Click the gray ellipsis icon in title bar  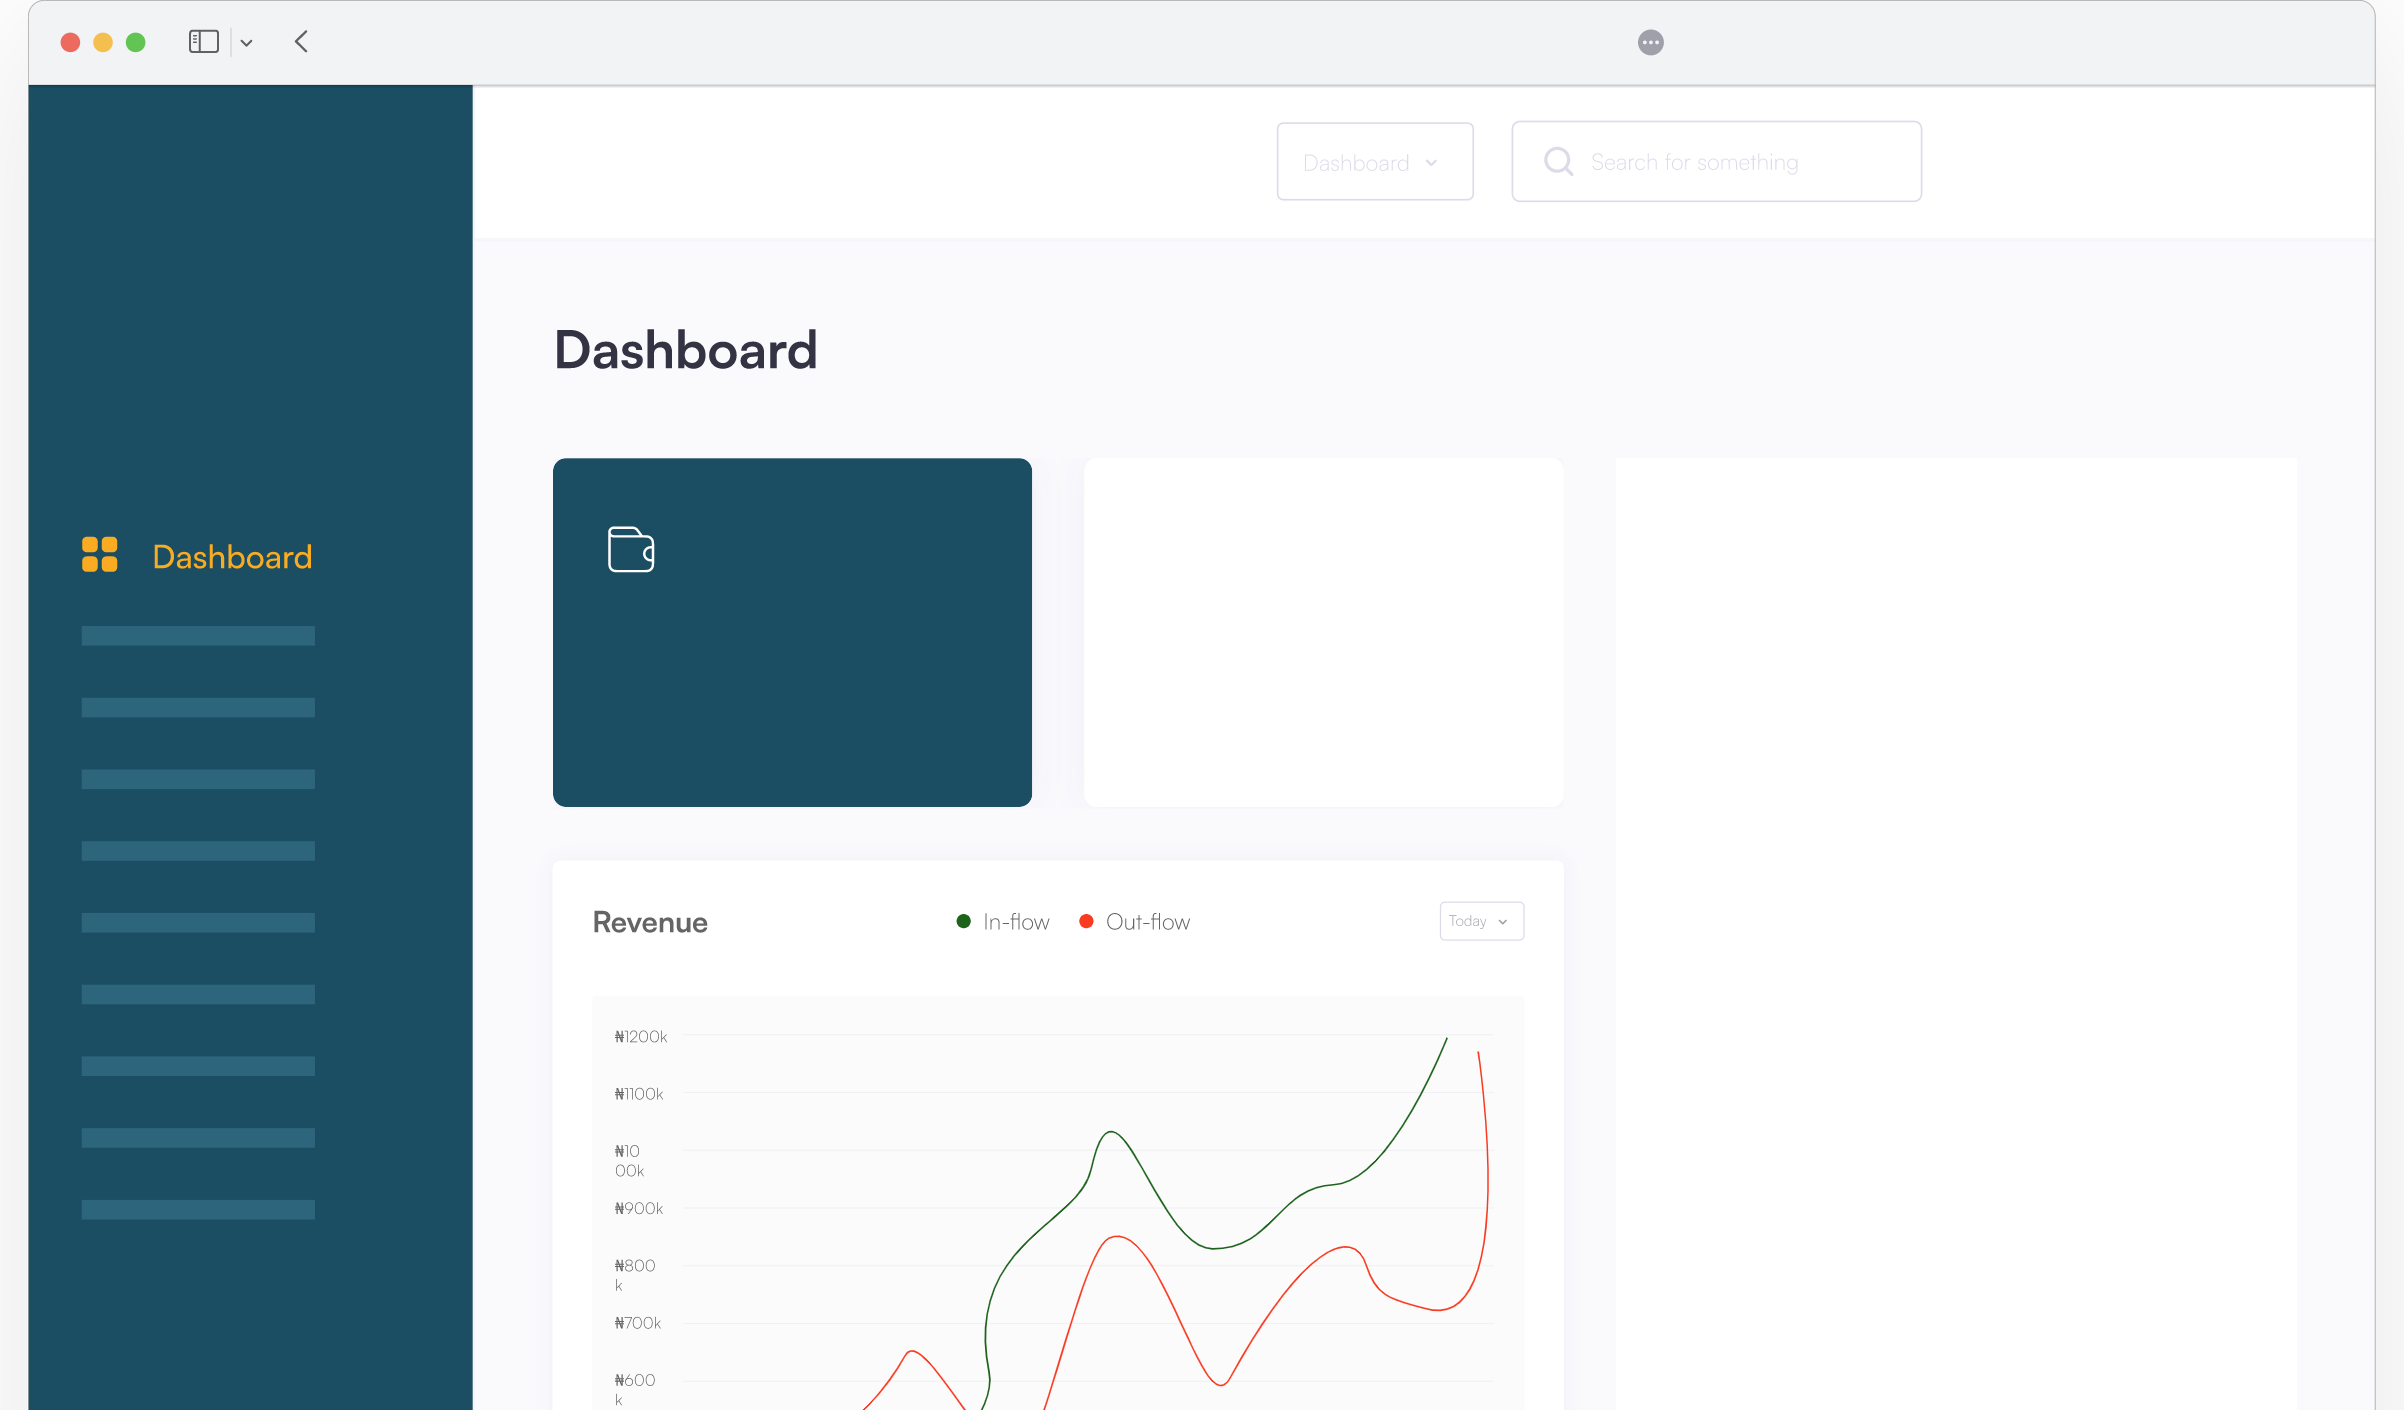pos(1650,42)
